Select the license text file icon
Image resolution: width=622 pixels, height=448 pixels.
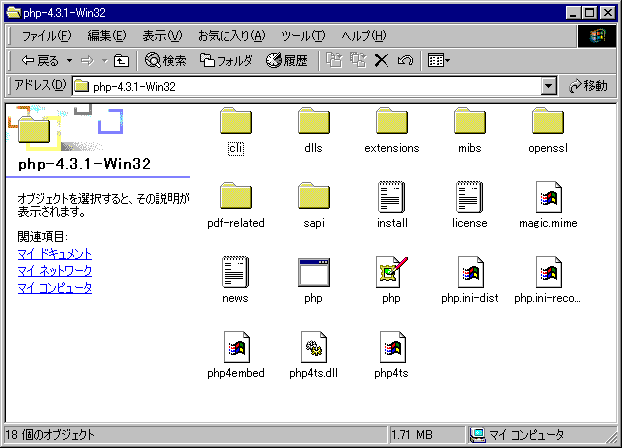click(x=470, y=197)
